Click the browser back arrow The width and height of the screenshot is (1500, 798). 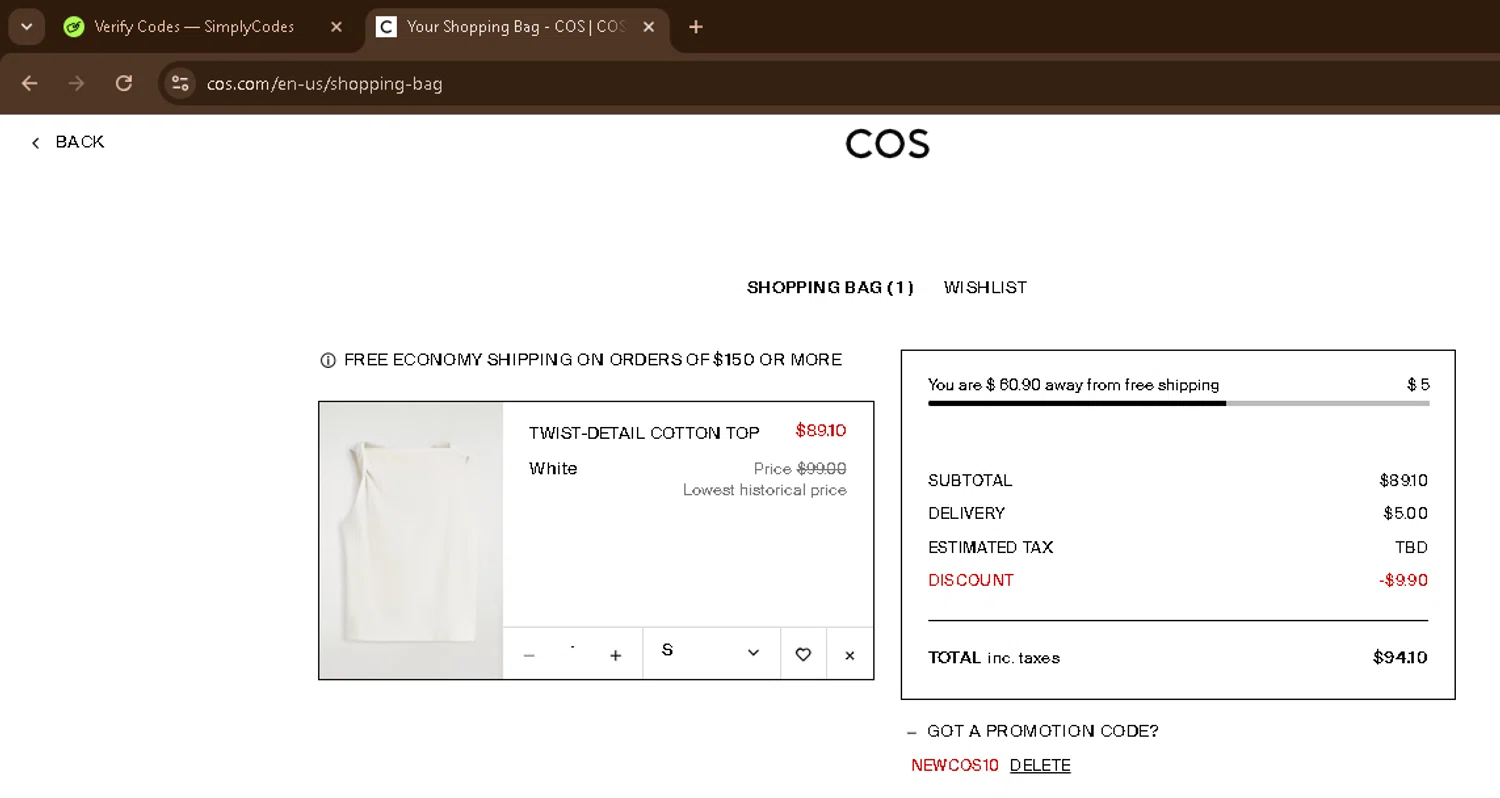pyautogui.click(x=29, y=83)
